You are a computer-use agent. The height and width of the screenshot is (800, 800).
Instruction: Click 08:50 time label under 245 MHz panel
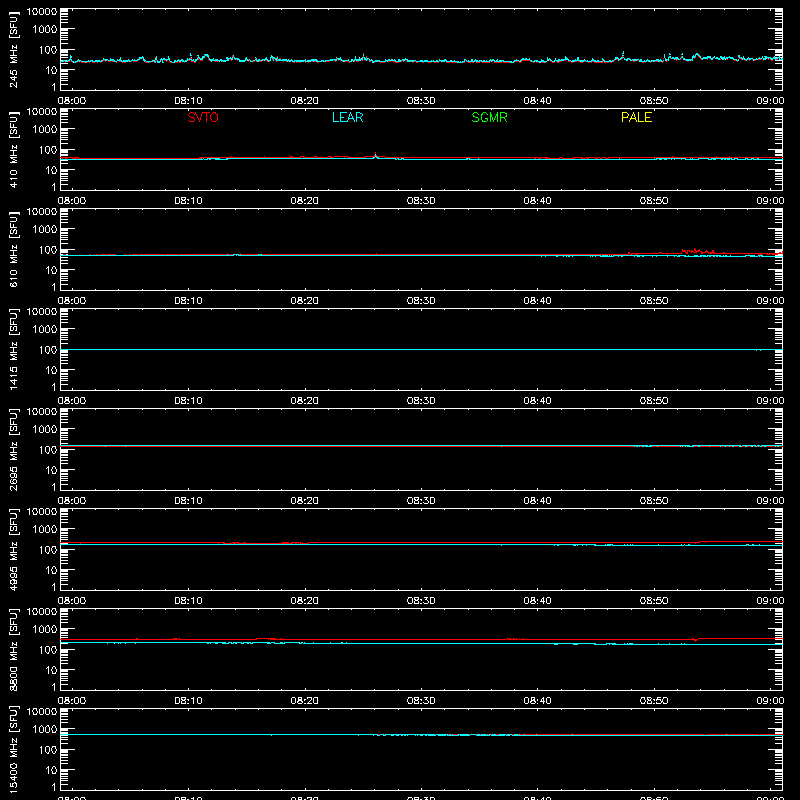(x=654, y=101)
